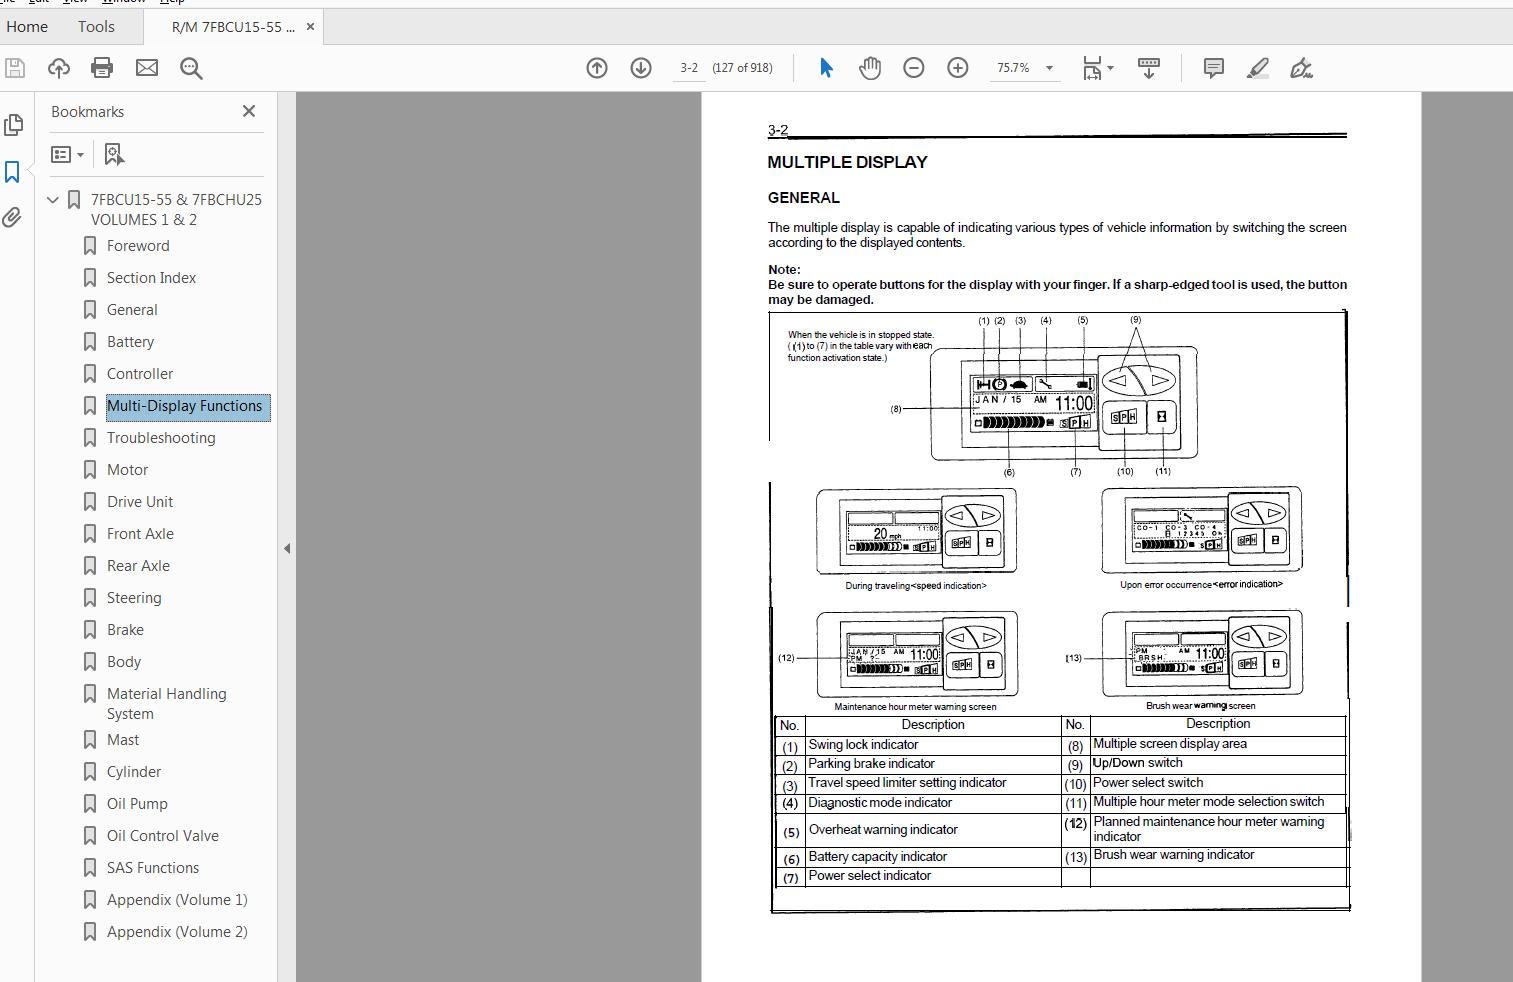Go to the Troubleshooting bookmark

pyautogui.click(x=161, y=437)
